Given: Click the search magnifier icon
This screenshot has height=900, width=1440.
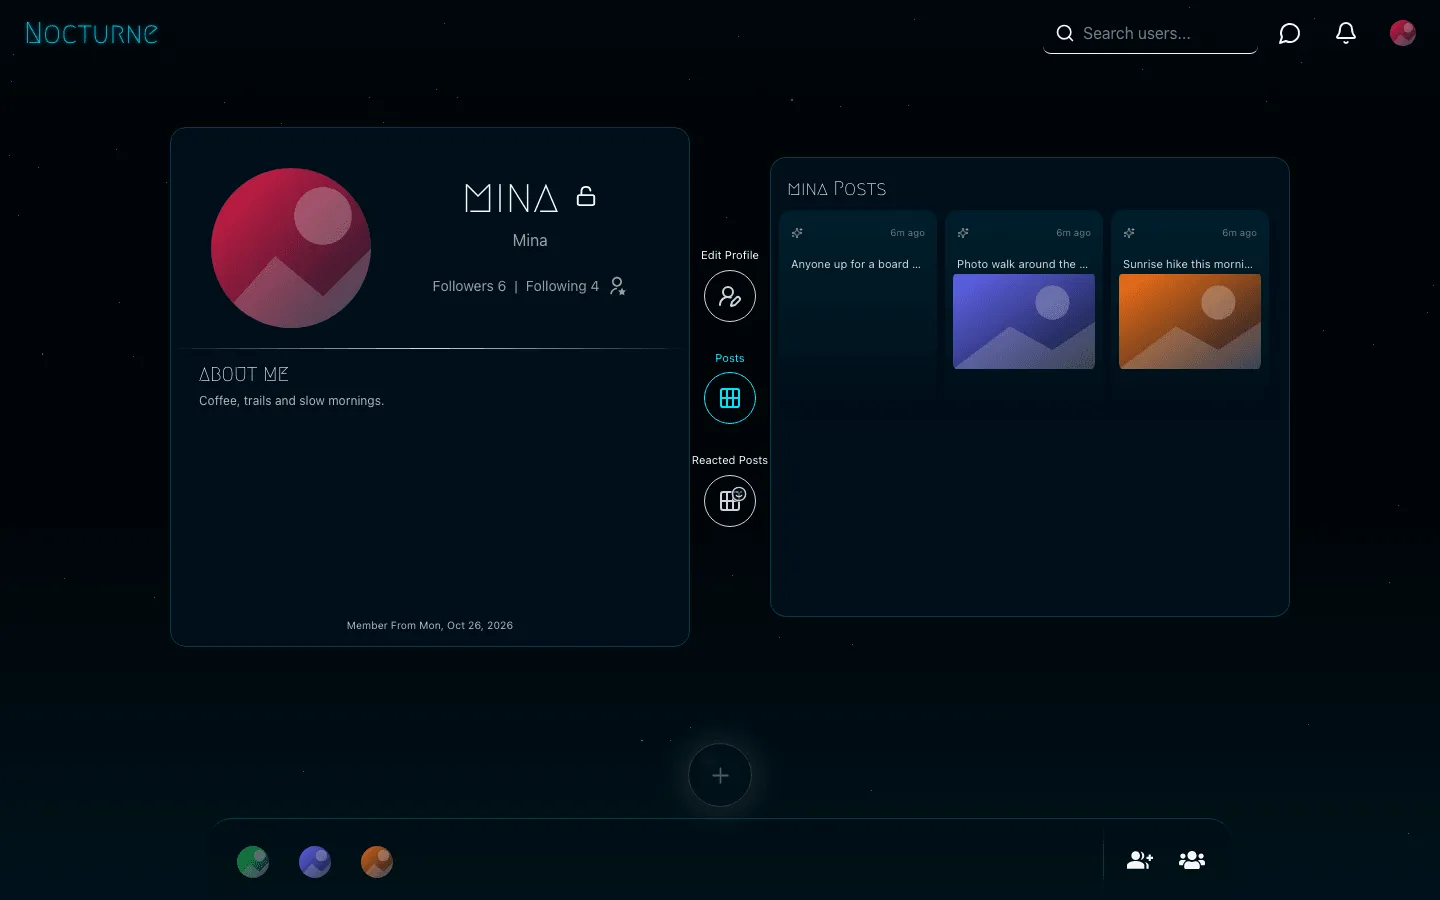Looking at the screenshot, I should coord(1064,33).
